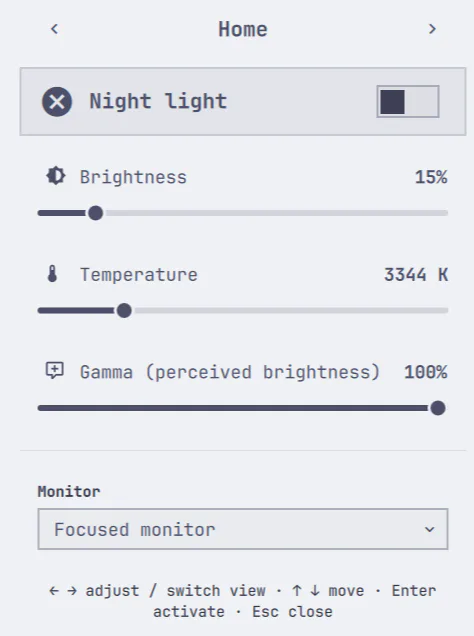Go to previous view with left chevron
This screenshot has width=474, height=636.
click(x=54, y=29)
